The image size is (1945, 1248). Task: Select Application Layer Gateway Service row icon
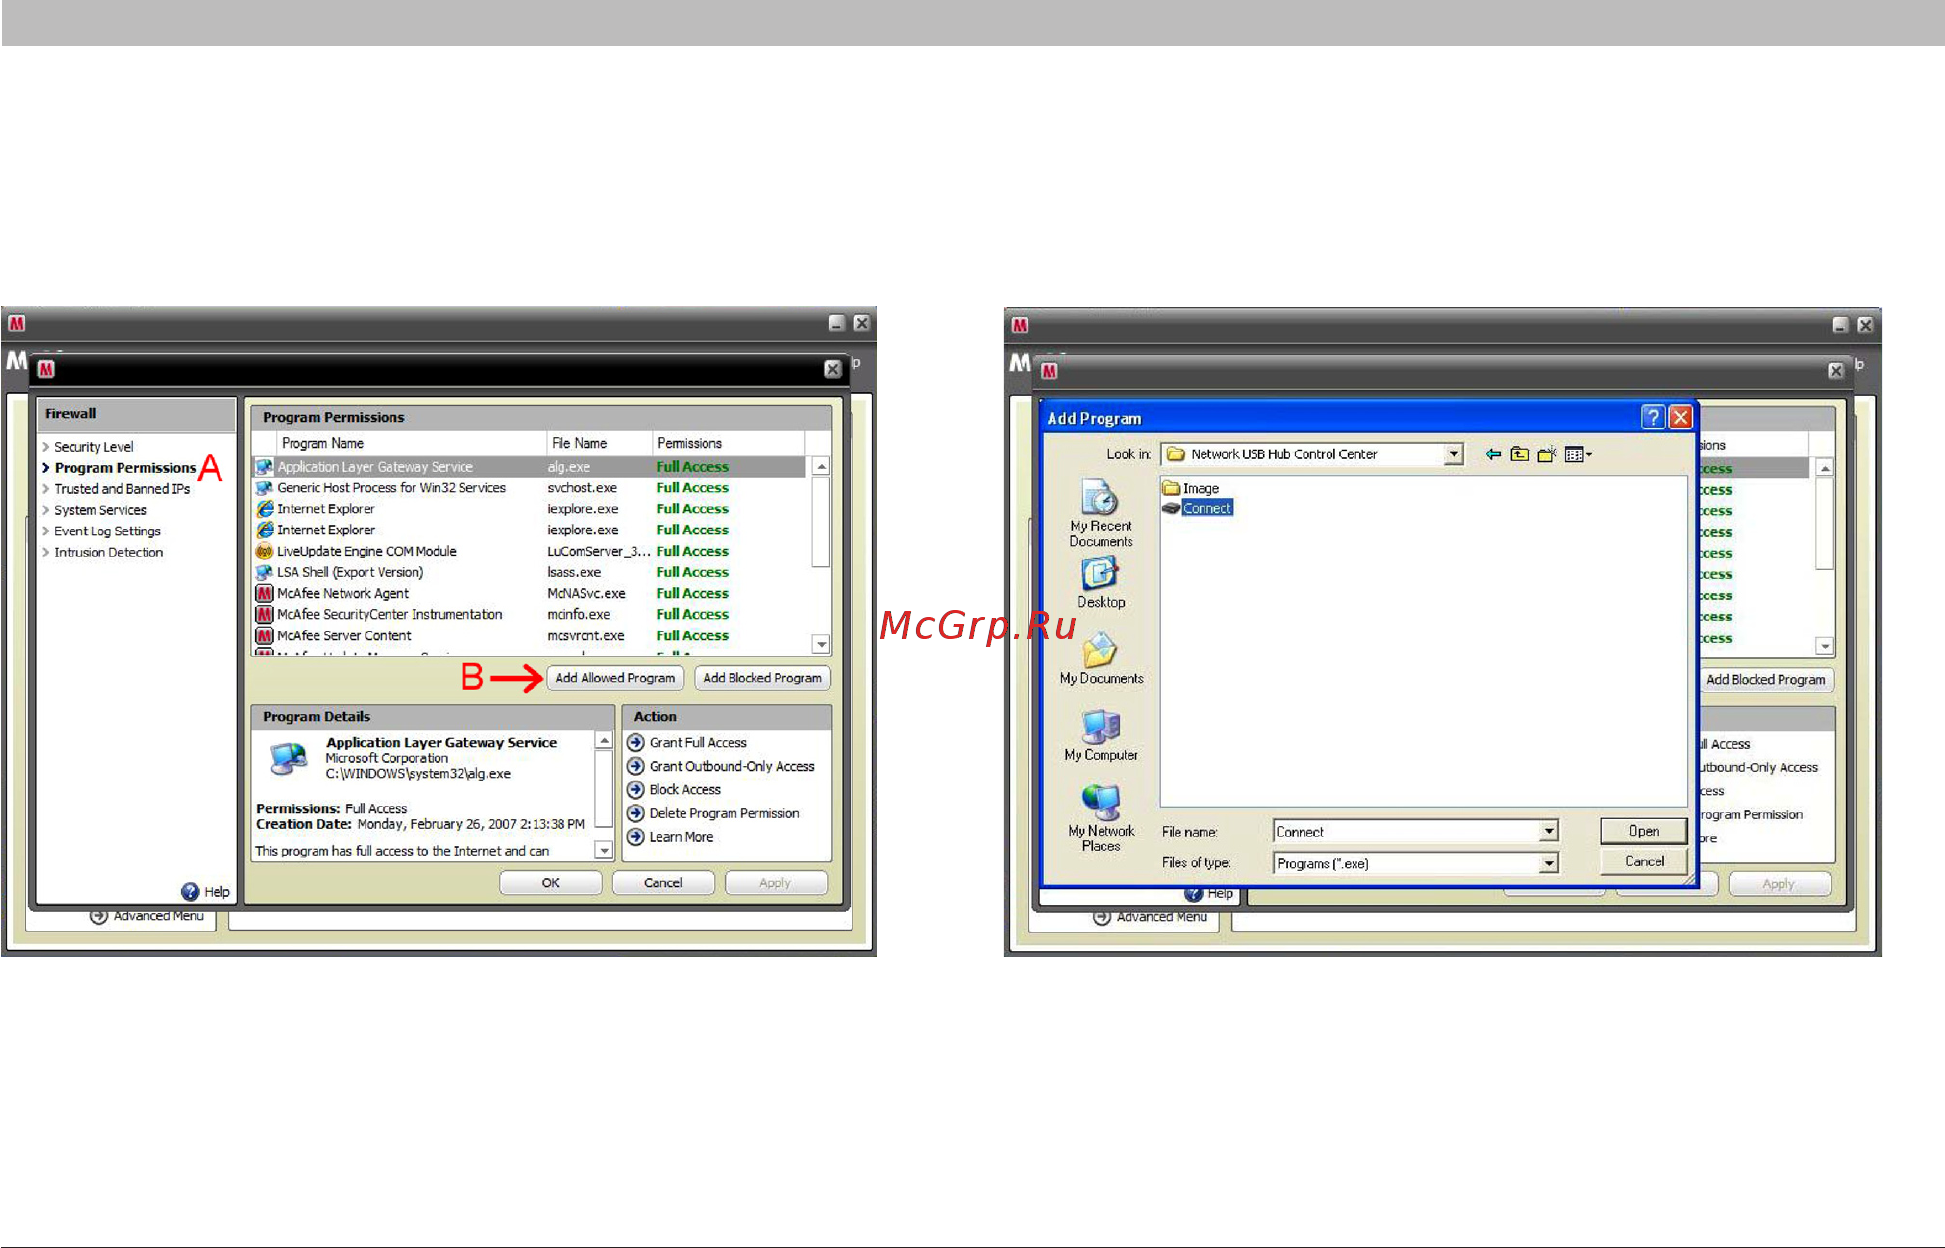264,467
